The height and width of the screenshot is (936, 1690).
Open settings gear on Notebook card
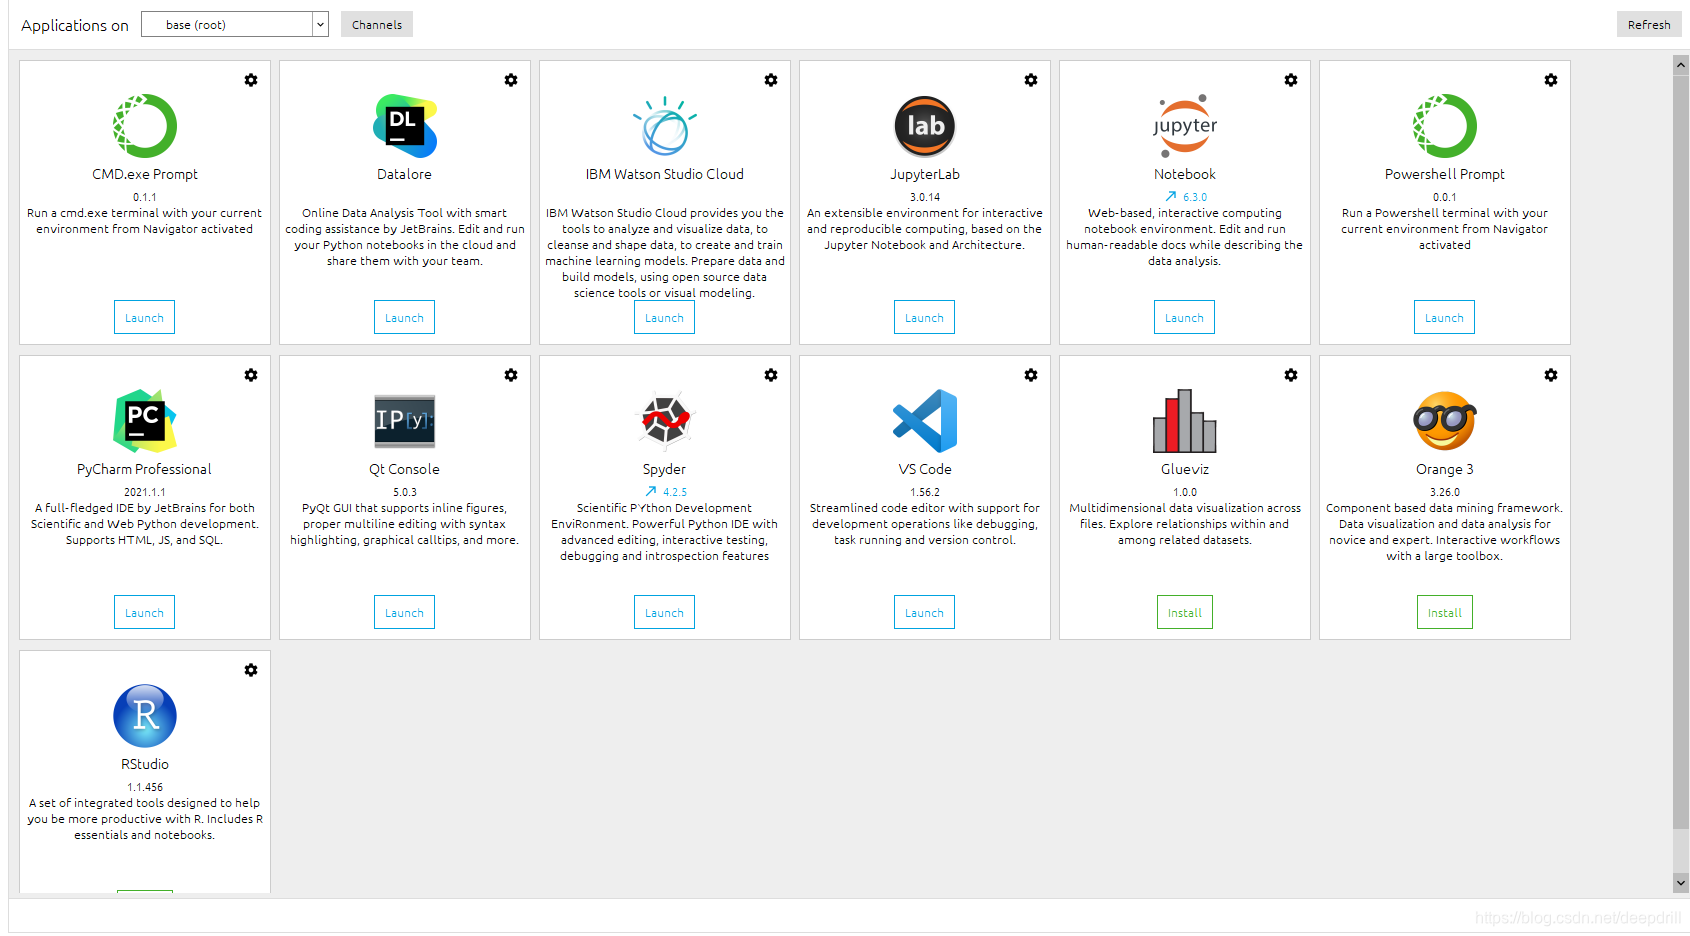pyautogui.click(x=1291, y=80)
